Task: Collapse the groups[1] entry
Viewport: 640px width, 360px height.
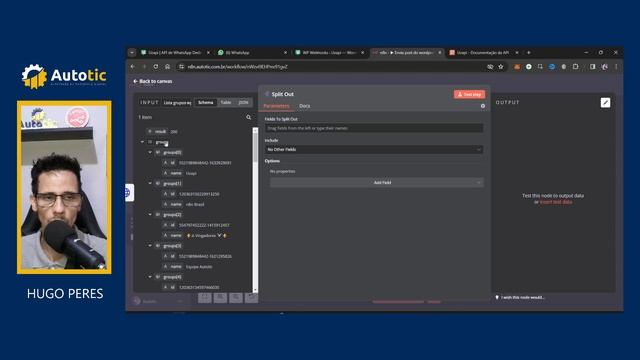Action: (x=150, y=183)
